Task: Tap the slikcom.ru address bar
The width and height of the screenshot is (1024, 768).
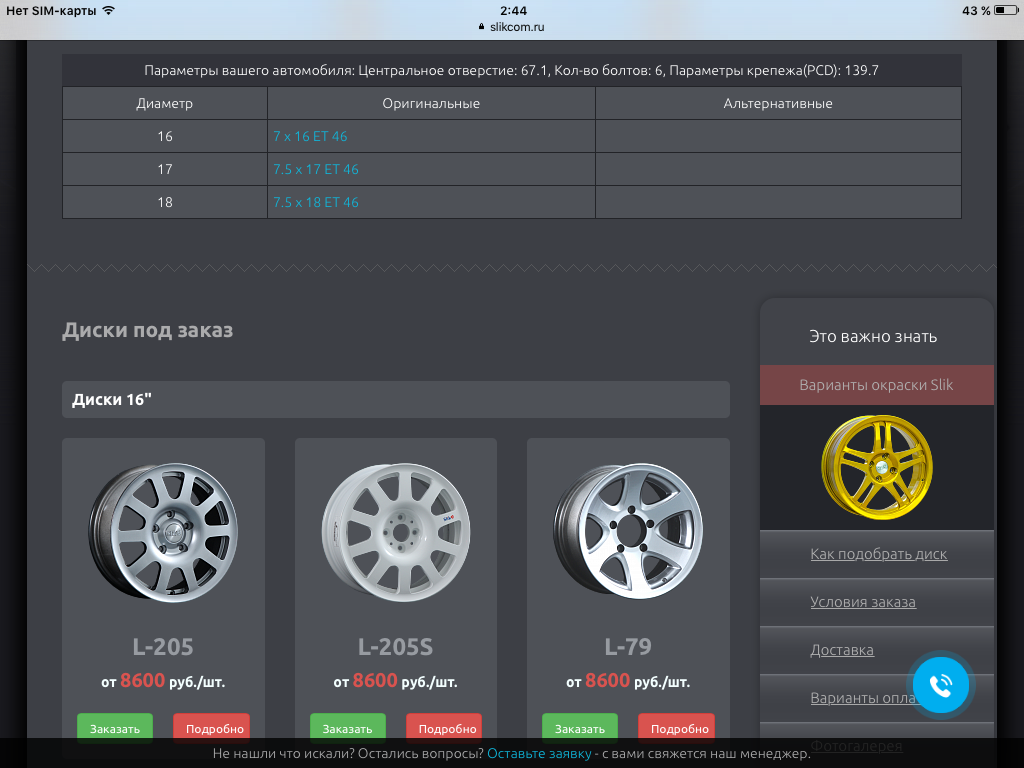Action: [512, 27]
